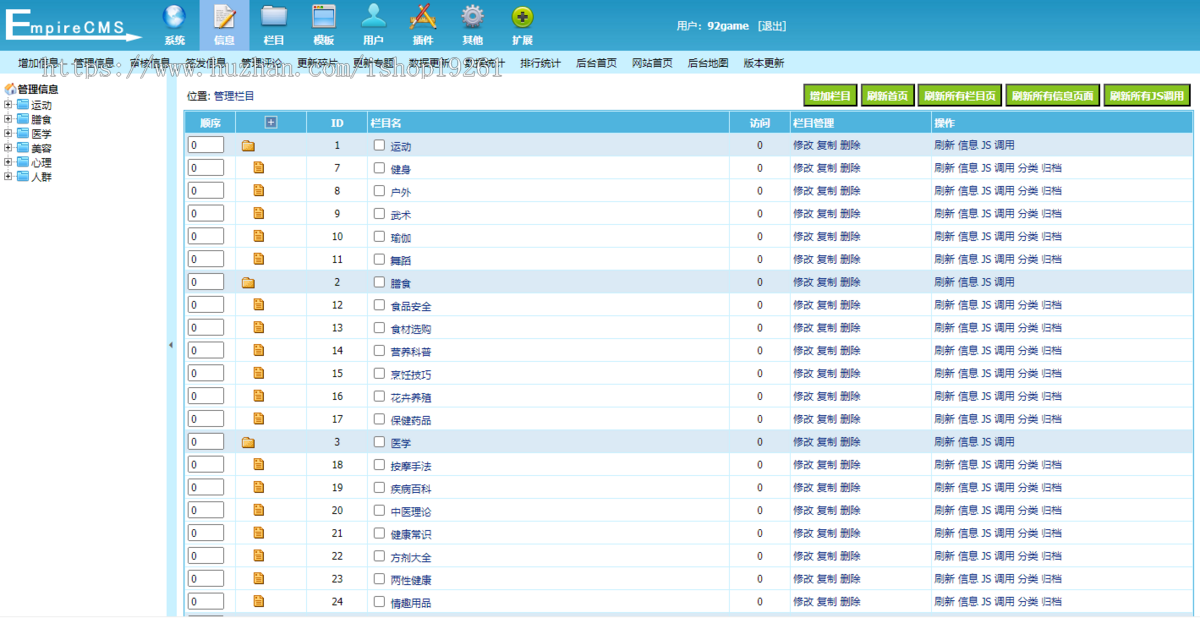Expand the 美容 tree node

(8, 147)
